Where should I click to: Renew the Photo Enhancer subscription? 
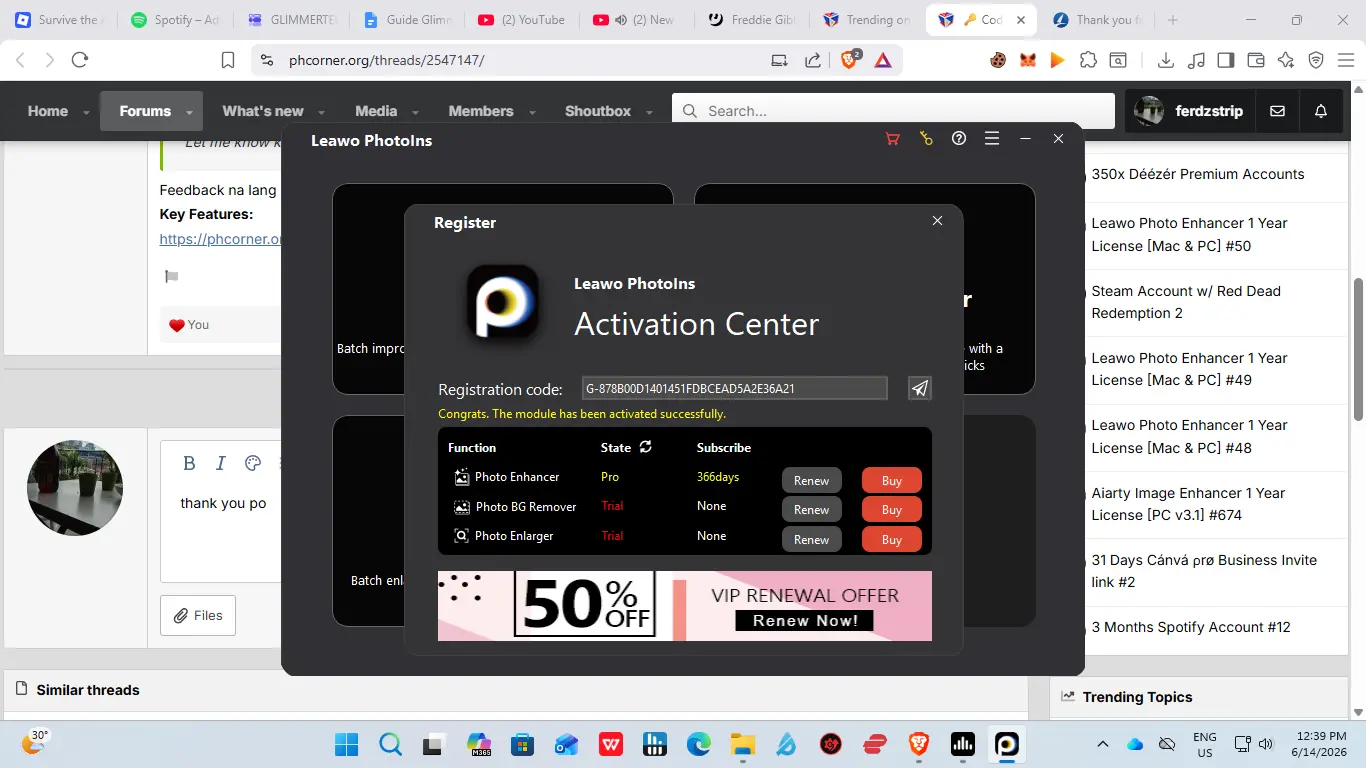811,480
